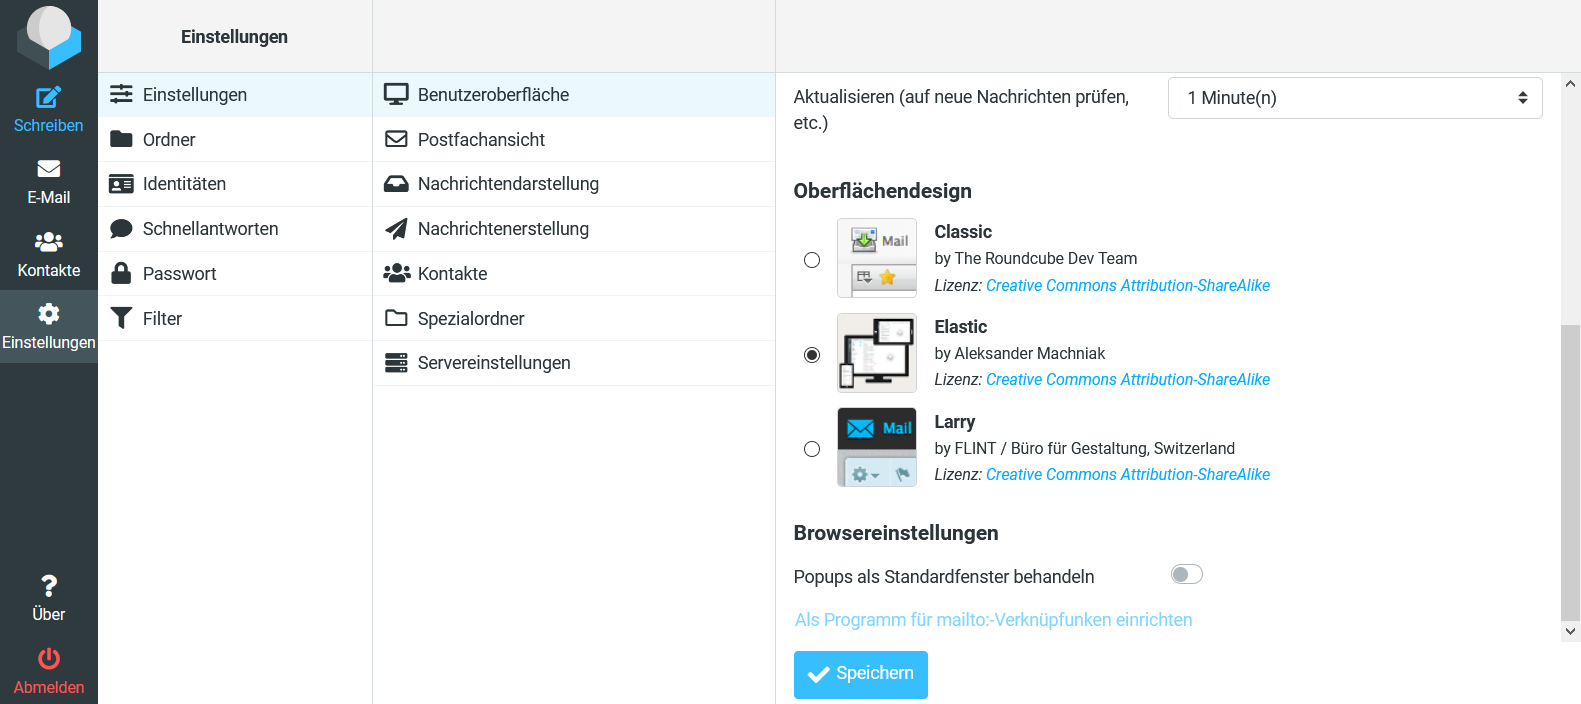Click the Schreiben compose icon
The height and width of the screenshot is (704, 1581).
(48, 98)
